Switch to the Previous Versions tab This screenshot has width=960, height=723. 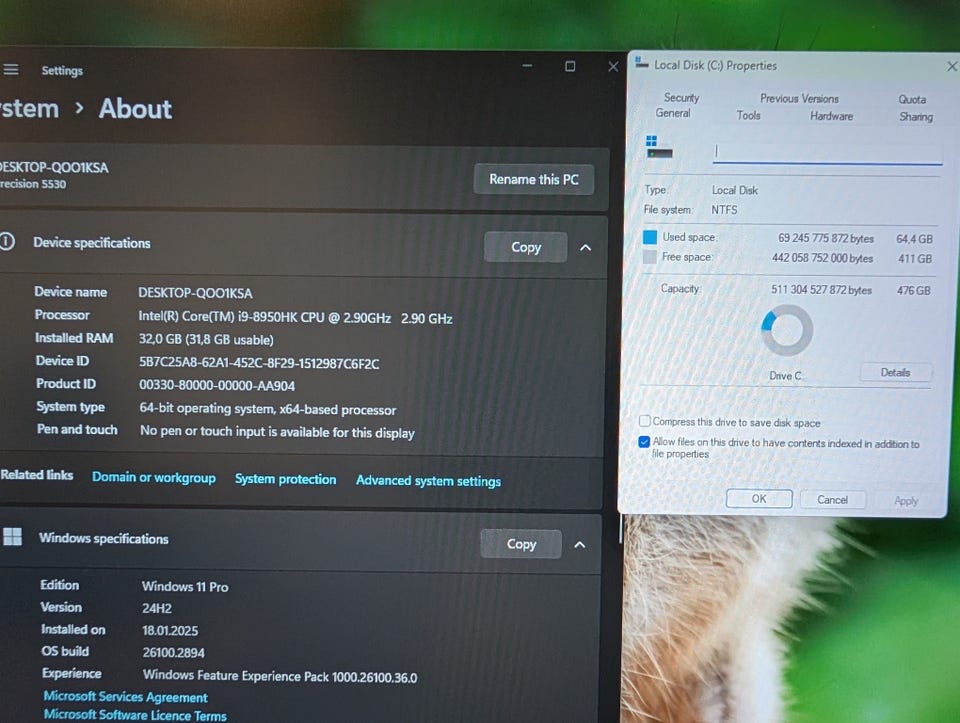799,99
